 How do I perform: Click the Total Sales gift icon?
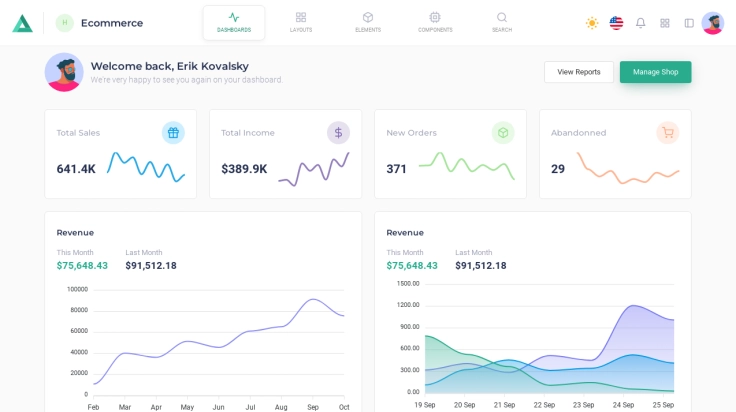pyautogui.click(x=173, y=132)
